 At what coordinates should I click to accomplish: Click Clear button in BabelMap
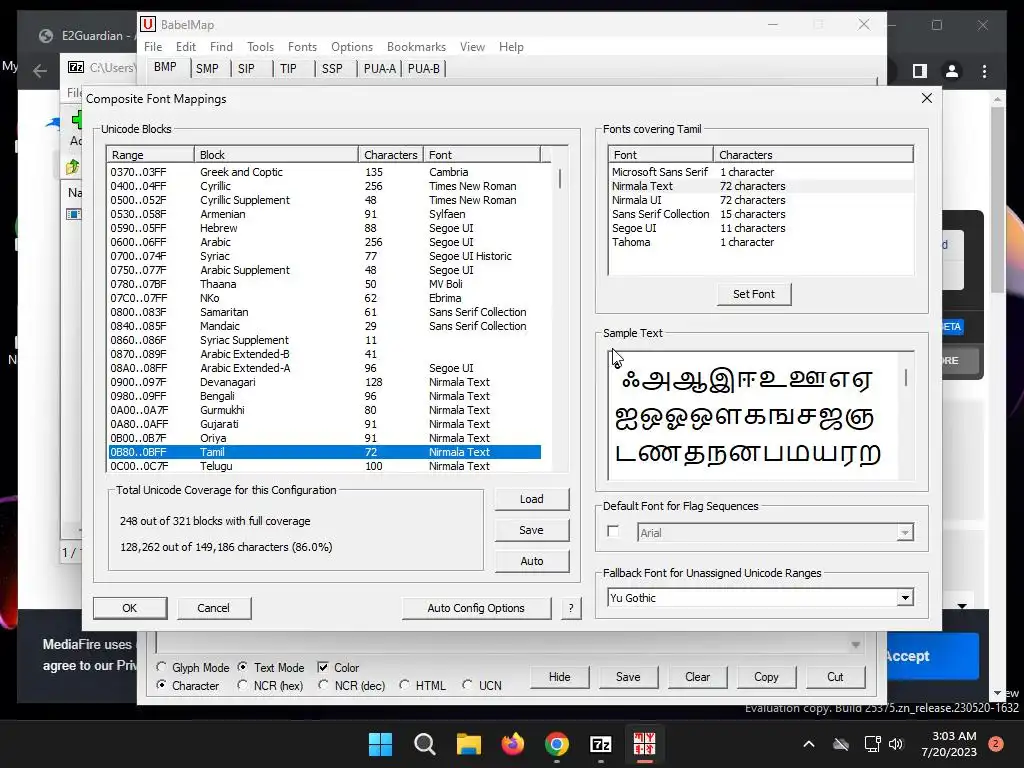[x=697, y=677]
